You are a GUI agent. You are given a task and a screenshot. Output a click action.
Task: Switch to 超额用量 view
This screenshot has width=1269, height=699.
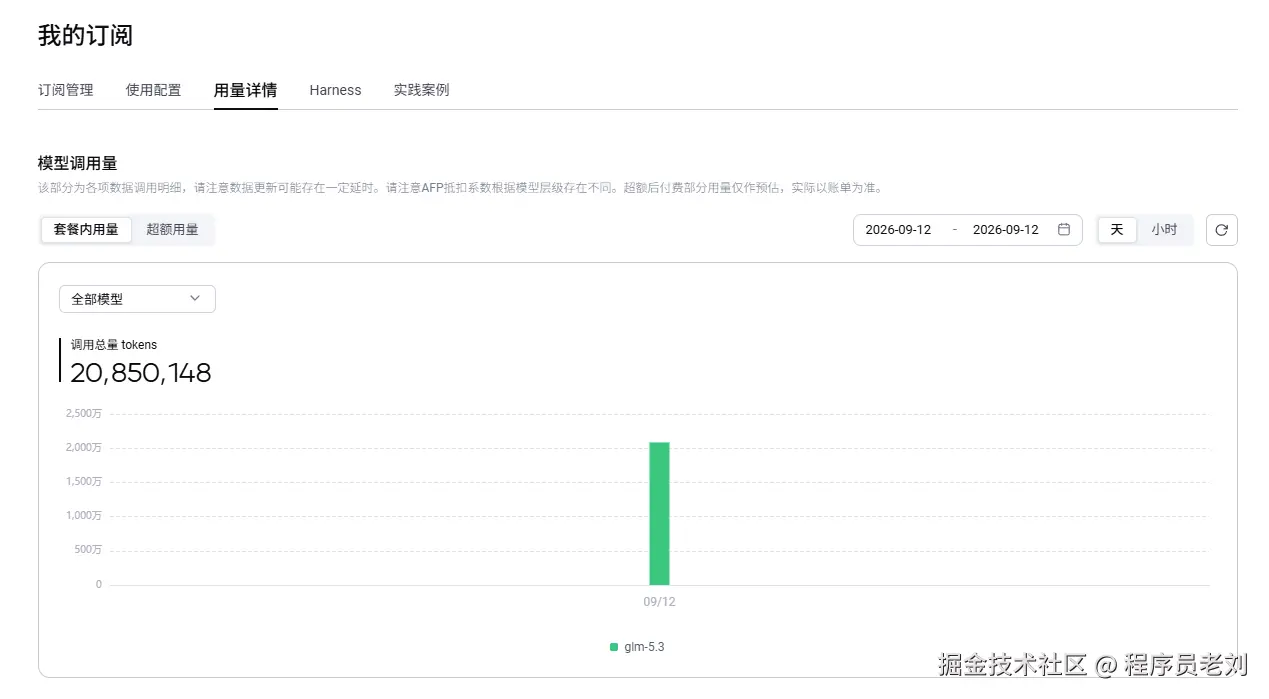(172, 230)
